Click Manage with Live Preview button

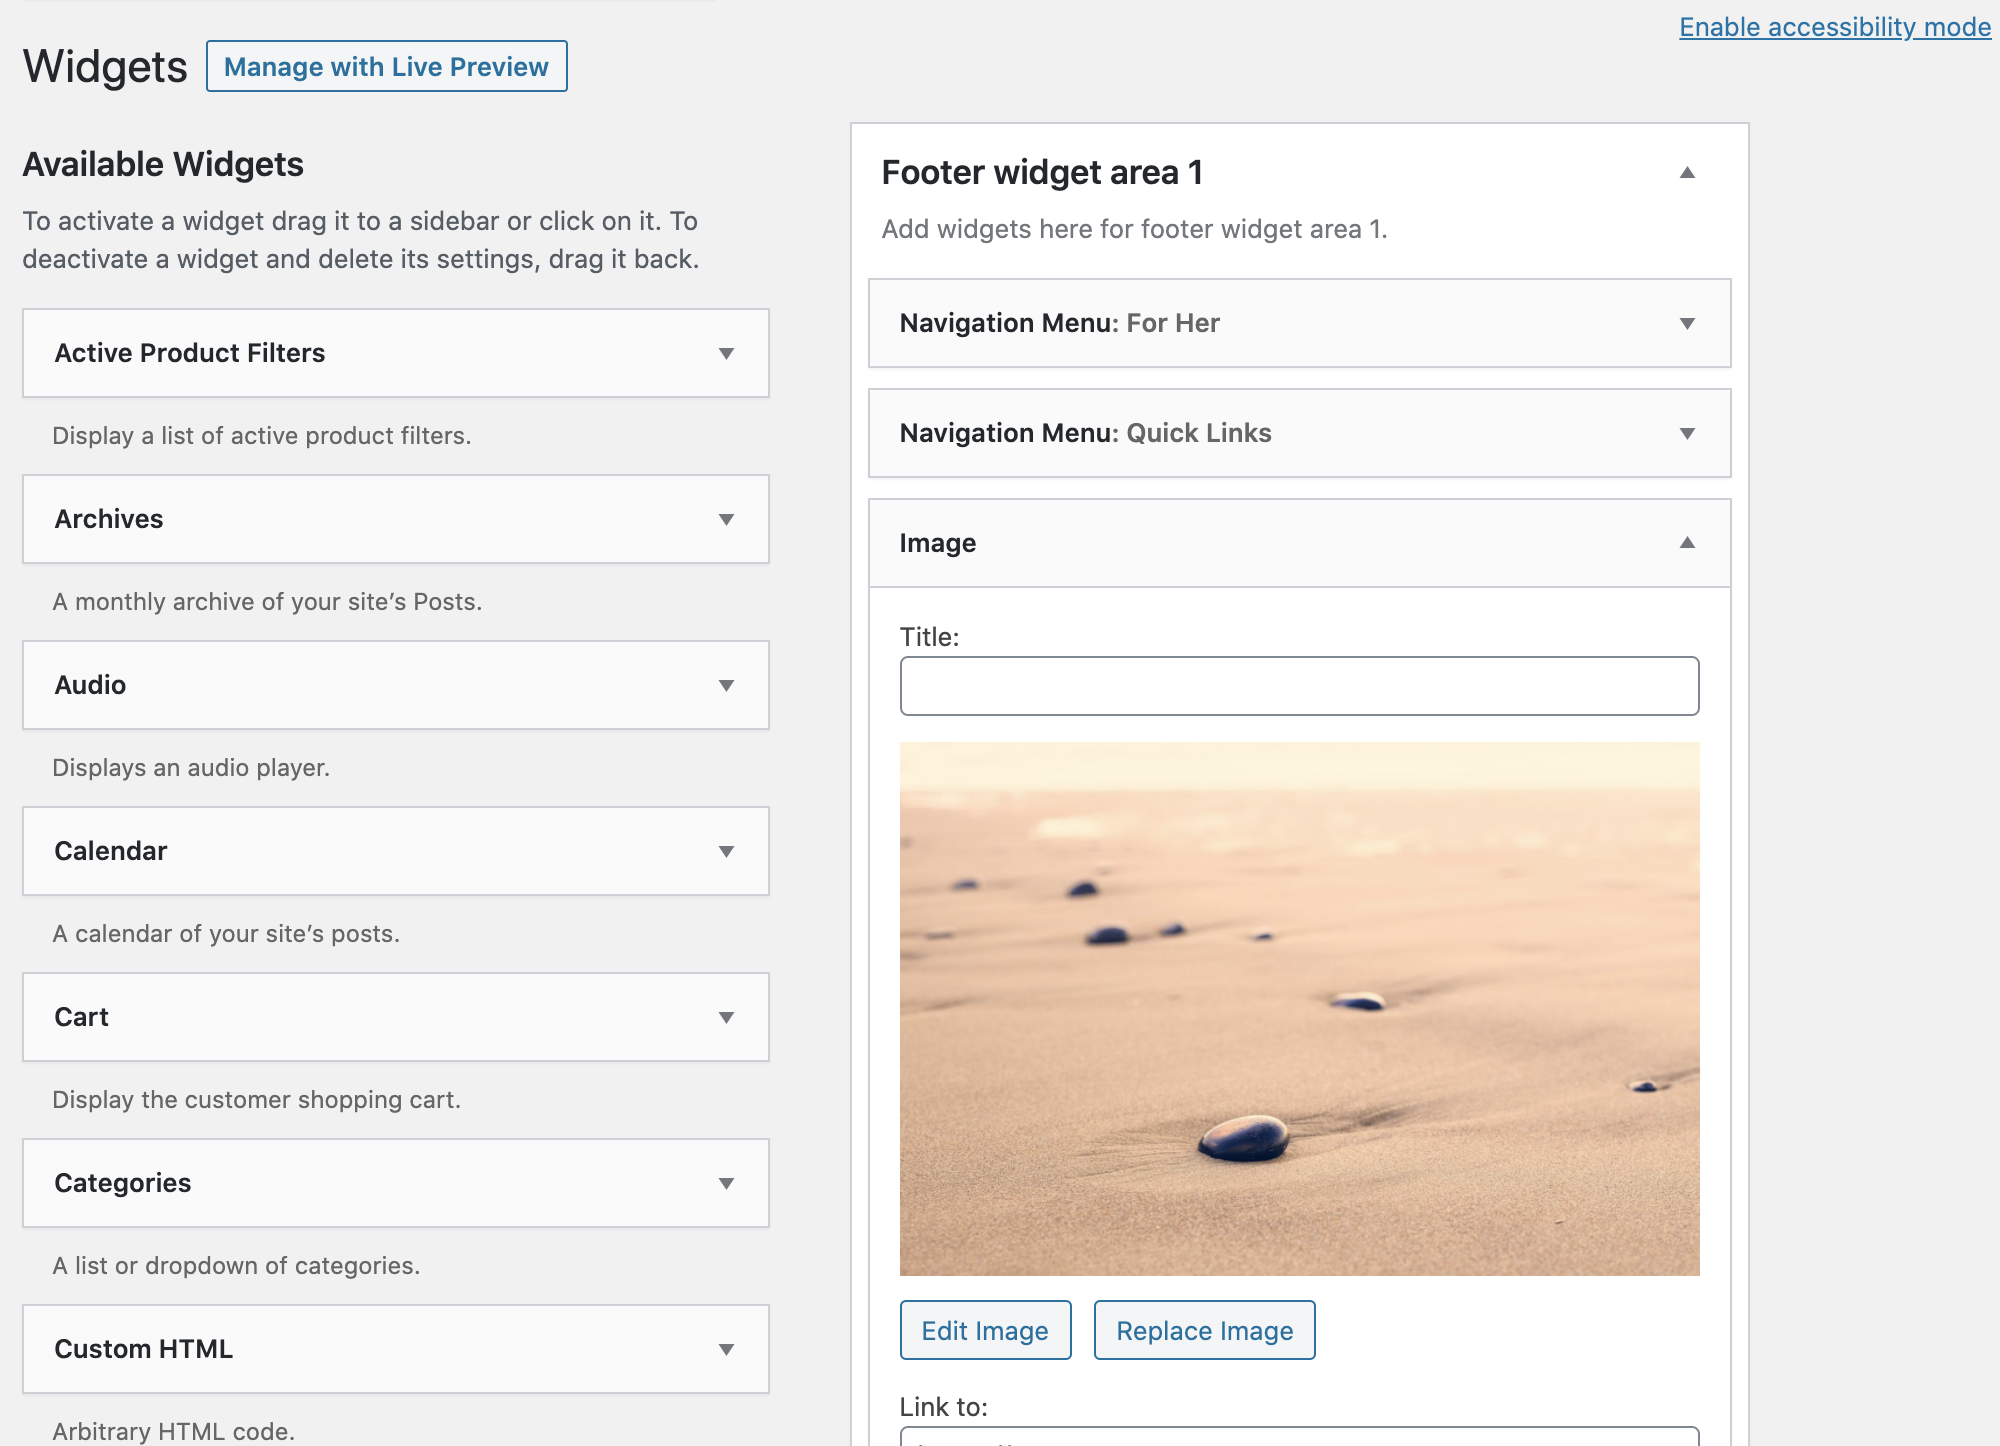387,66
